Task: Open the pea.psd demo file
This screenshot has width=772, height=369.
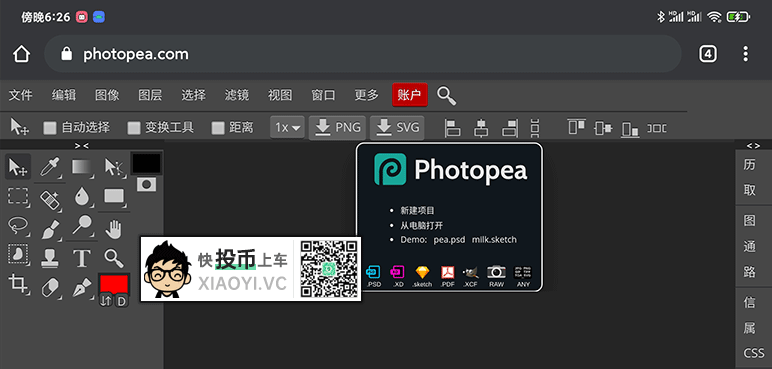Action: pos(449,240)
